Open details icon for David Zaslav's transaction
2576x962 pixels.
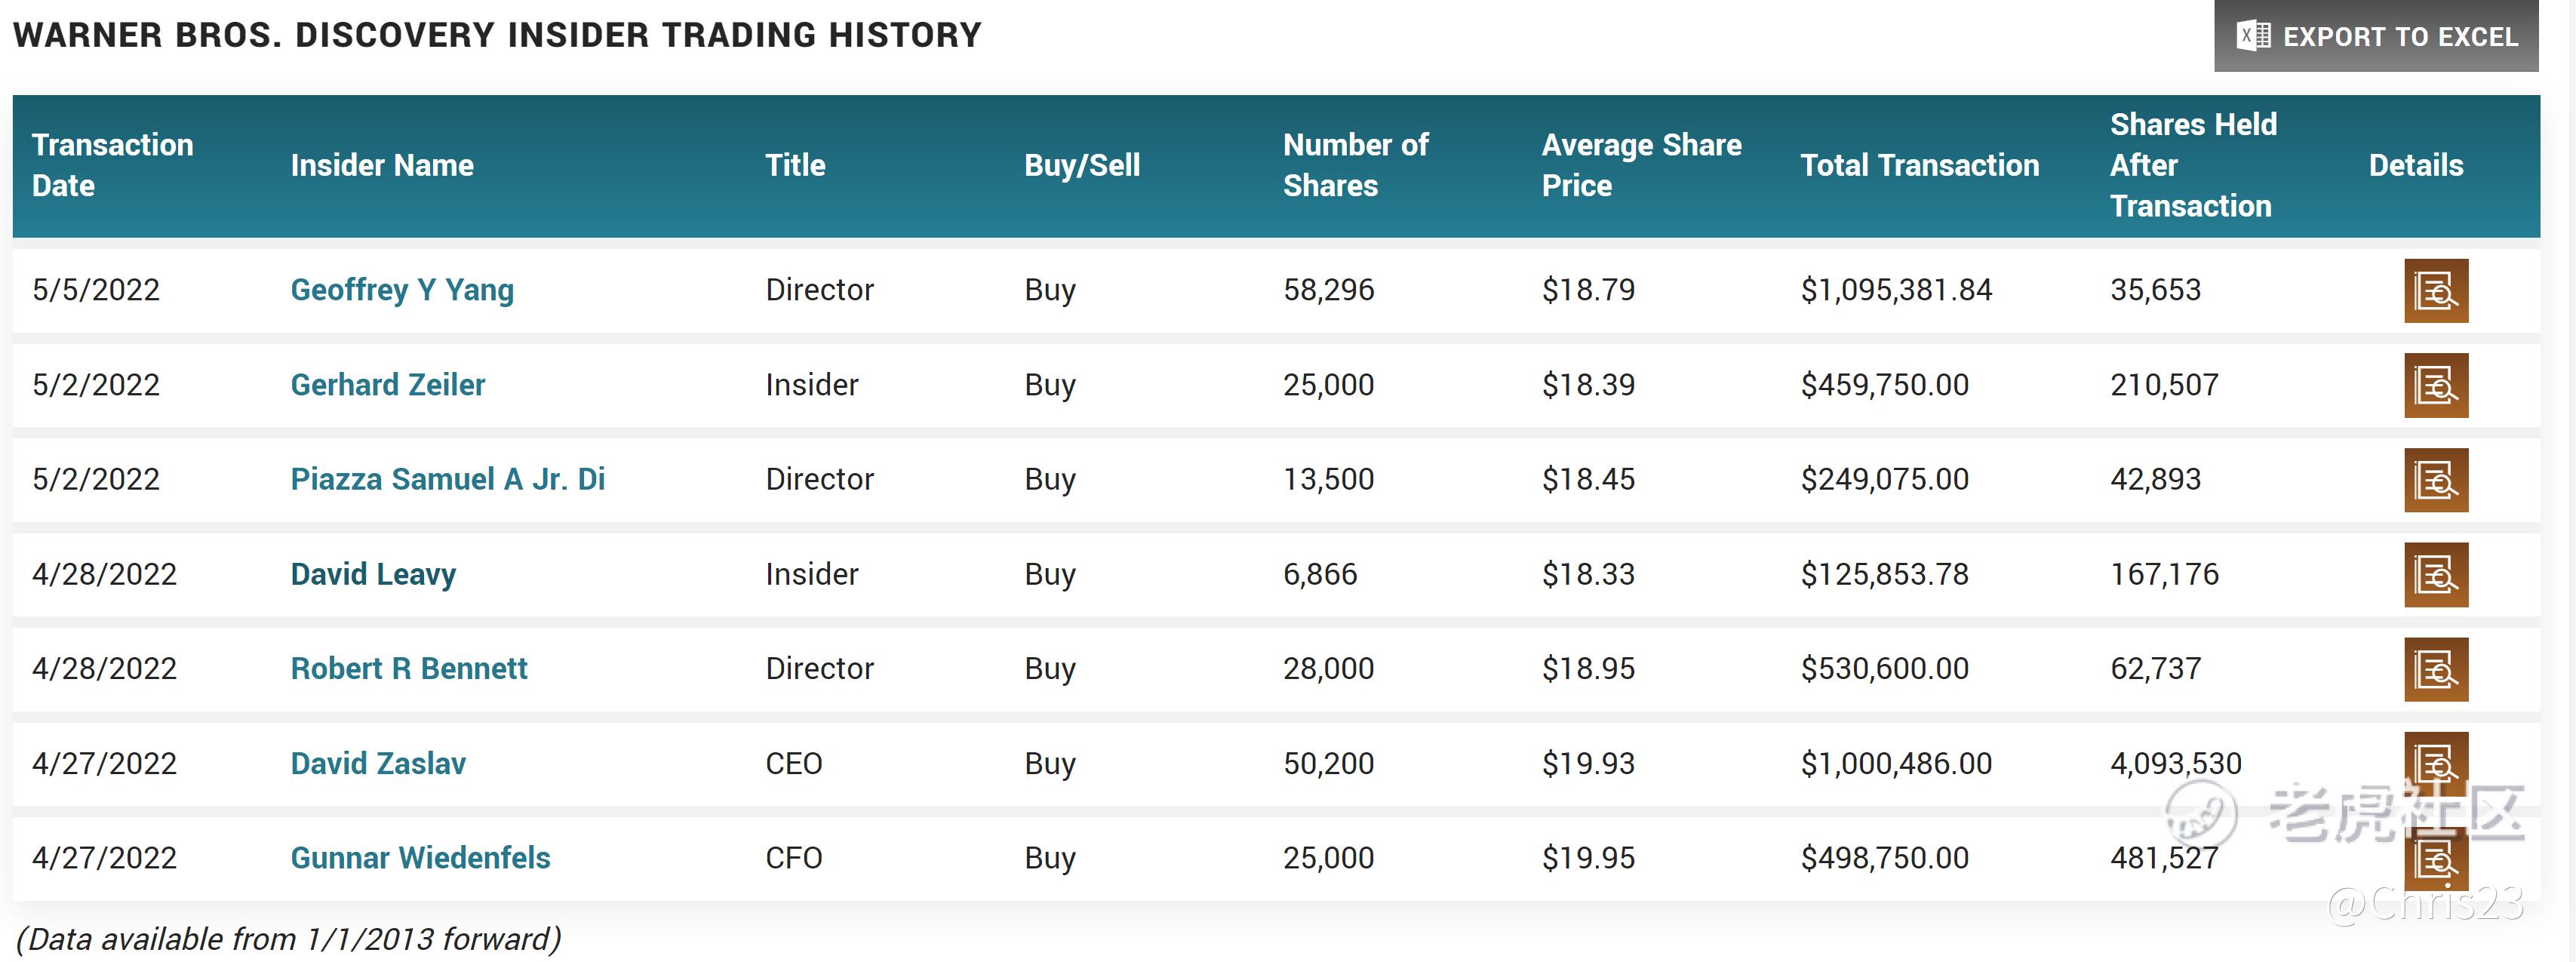(2435, 764)
